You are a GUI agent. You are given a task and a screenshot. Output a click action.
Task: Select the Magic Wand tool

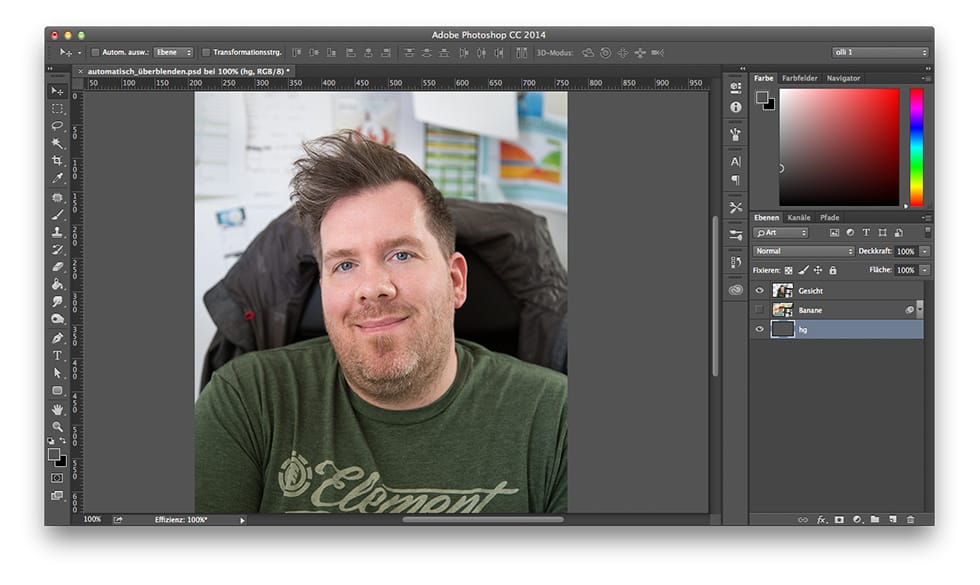point(57,143)
